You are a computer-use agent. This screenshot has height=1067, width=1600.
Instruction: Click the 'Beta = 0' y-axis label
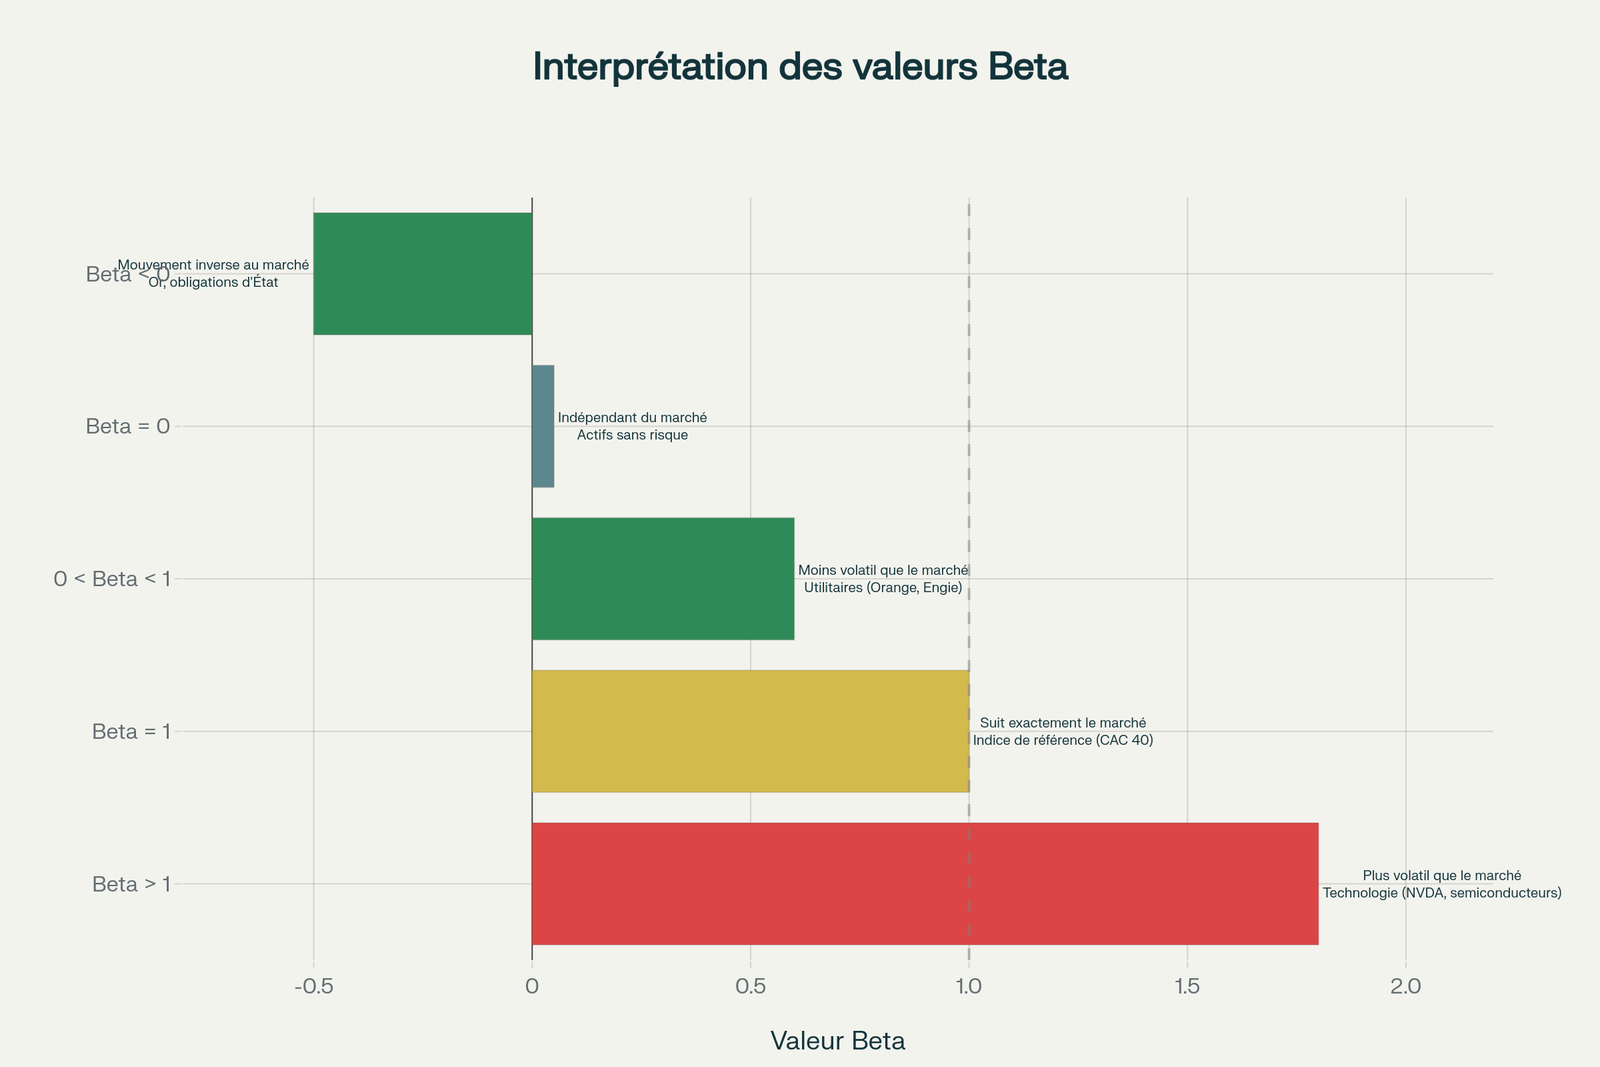coord(128,426)
